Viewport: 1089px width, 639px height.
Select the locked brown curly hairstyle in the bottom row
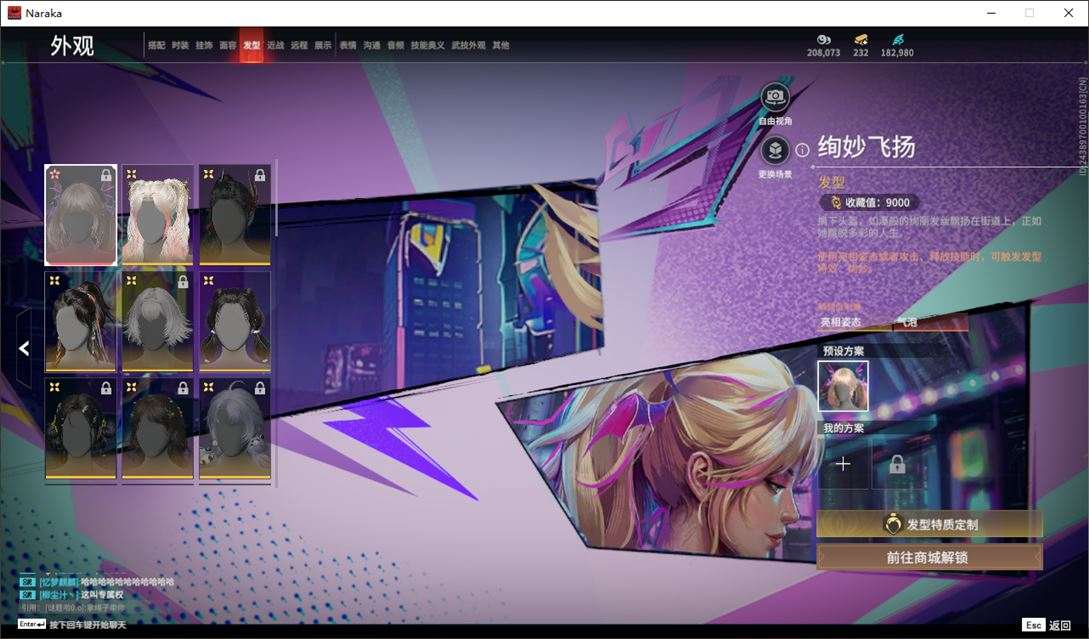click(158, 429)
